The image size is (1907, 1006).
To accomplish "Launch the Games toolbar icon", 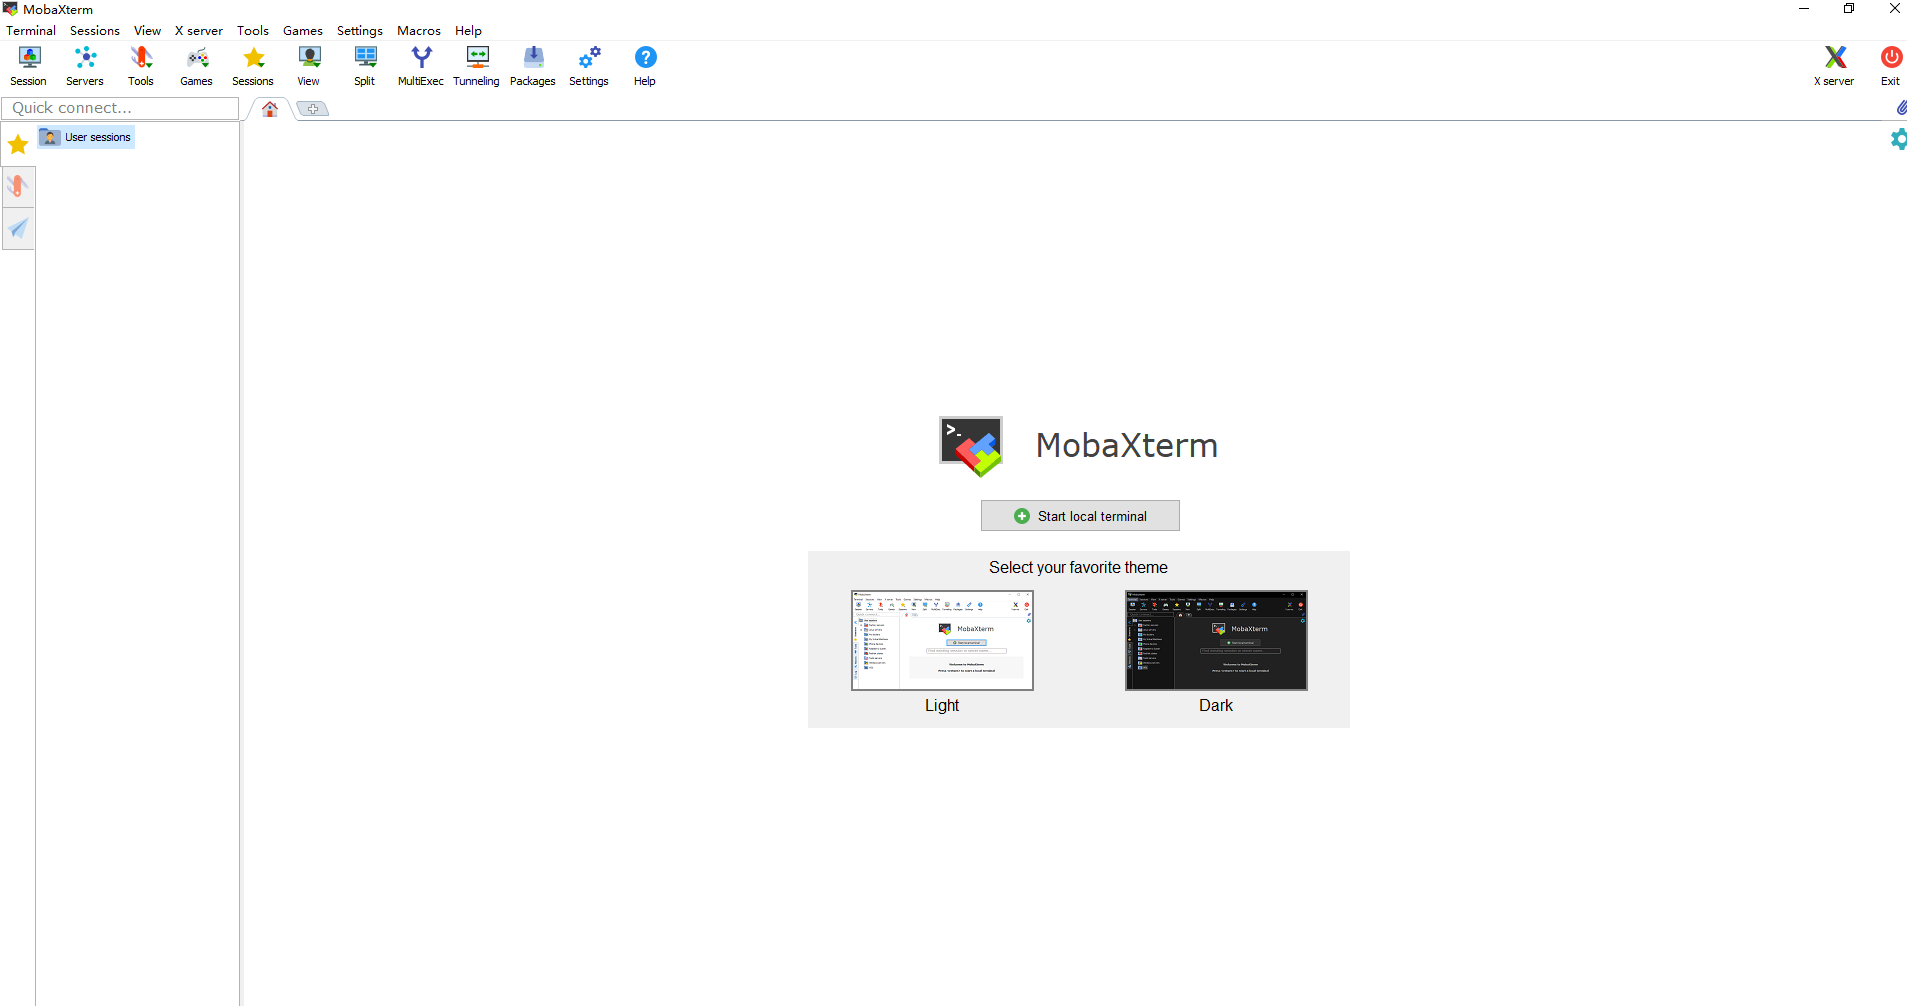I will 197,66.
